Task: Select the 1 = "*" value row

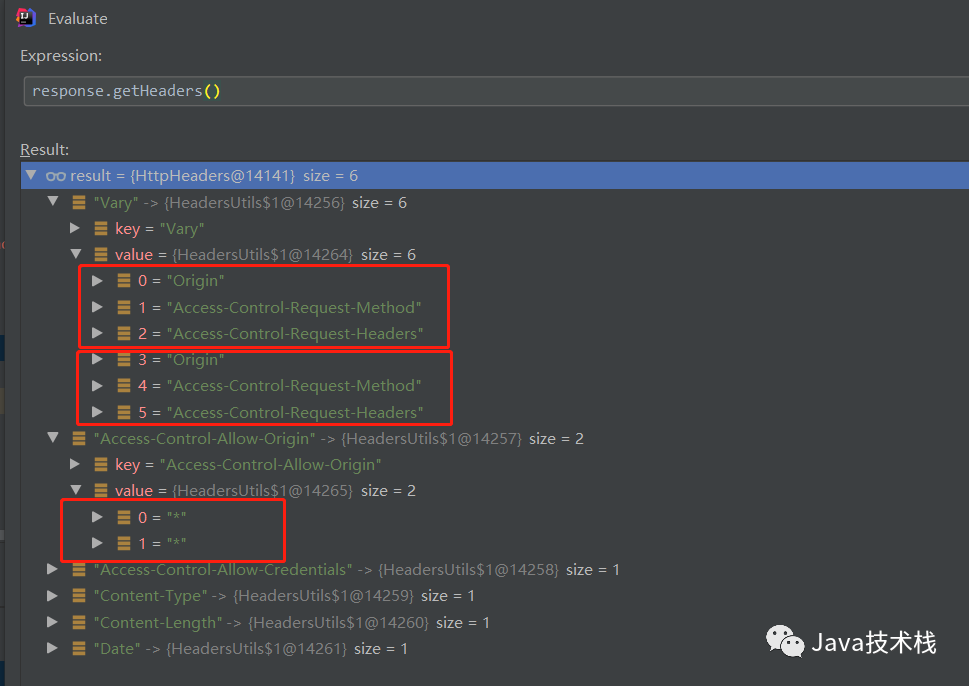Action: click(162, 543)
